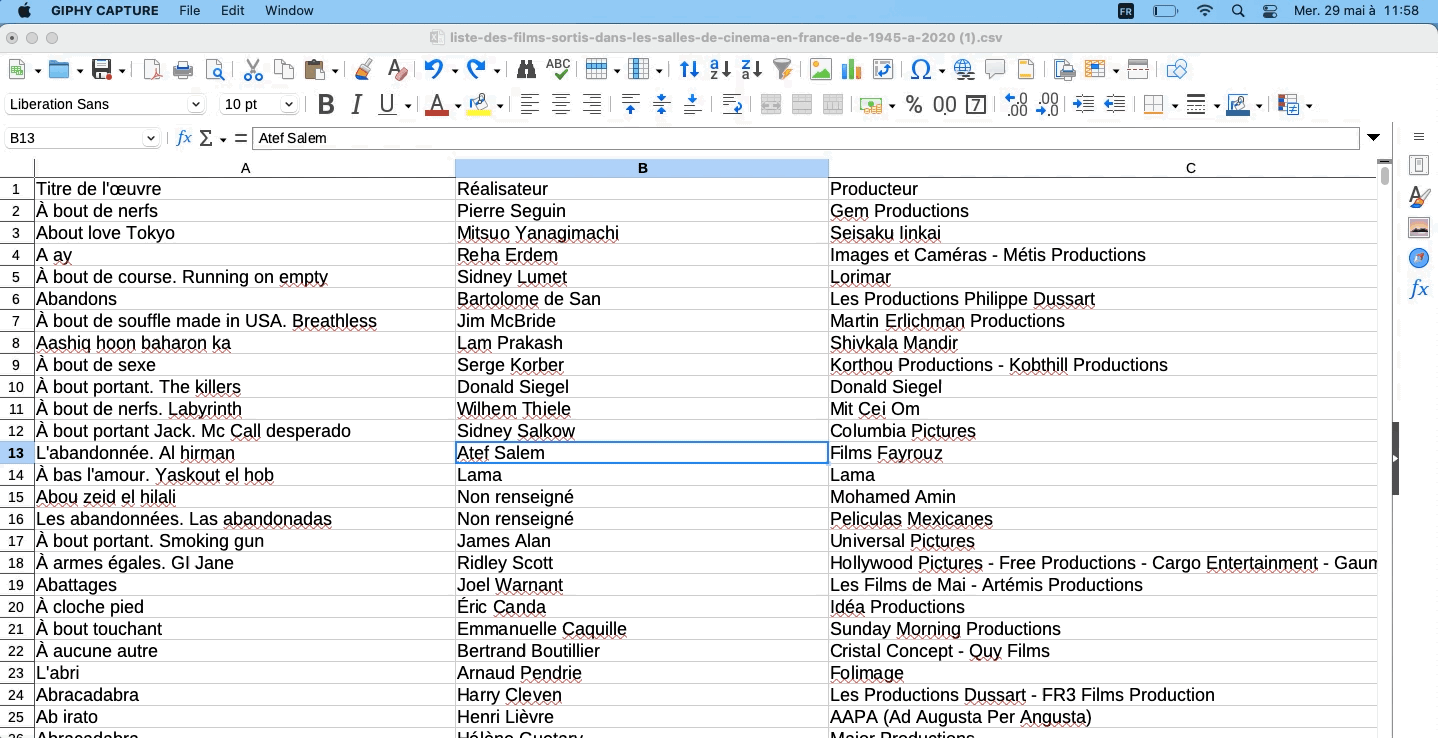Expand the formula bar with arrow
The height and width of the screenshot is (738, 1438).
[x=1374, y=138]
